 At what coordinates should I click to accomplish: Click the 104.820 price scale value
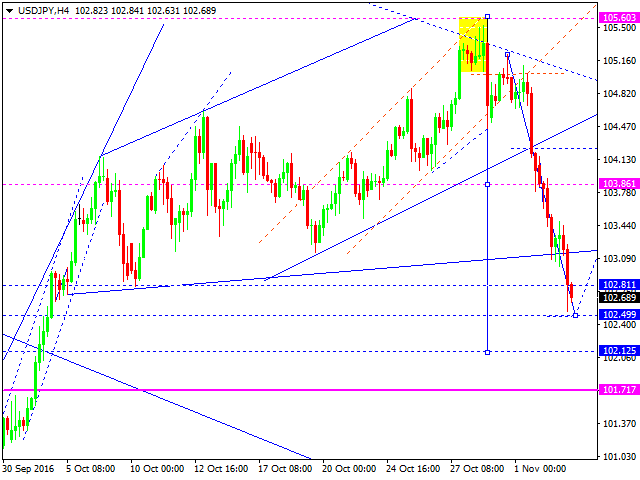click(x=620, y=93)
